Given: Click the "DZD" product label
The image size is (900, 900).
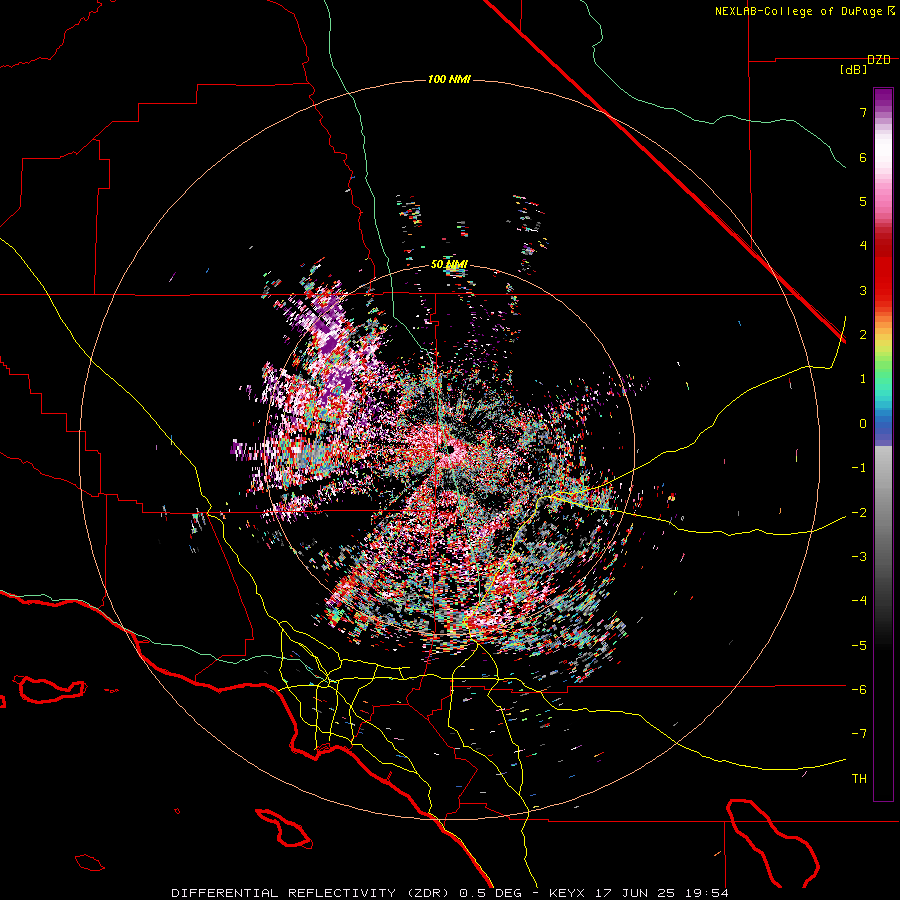Looking at the screenshot, I should [x=879, y=60].
